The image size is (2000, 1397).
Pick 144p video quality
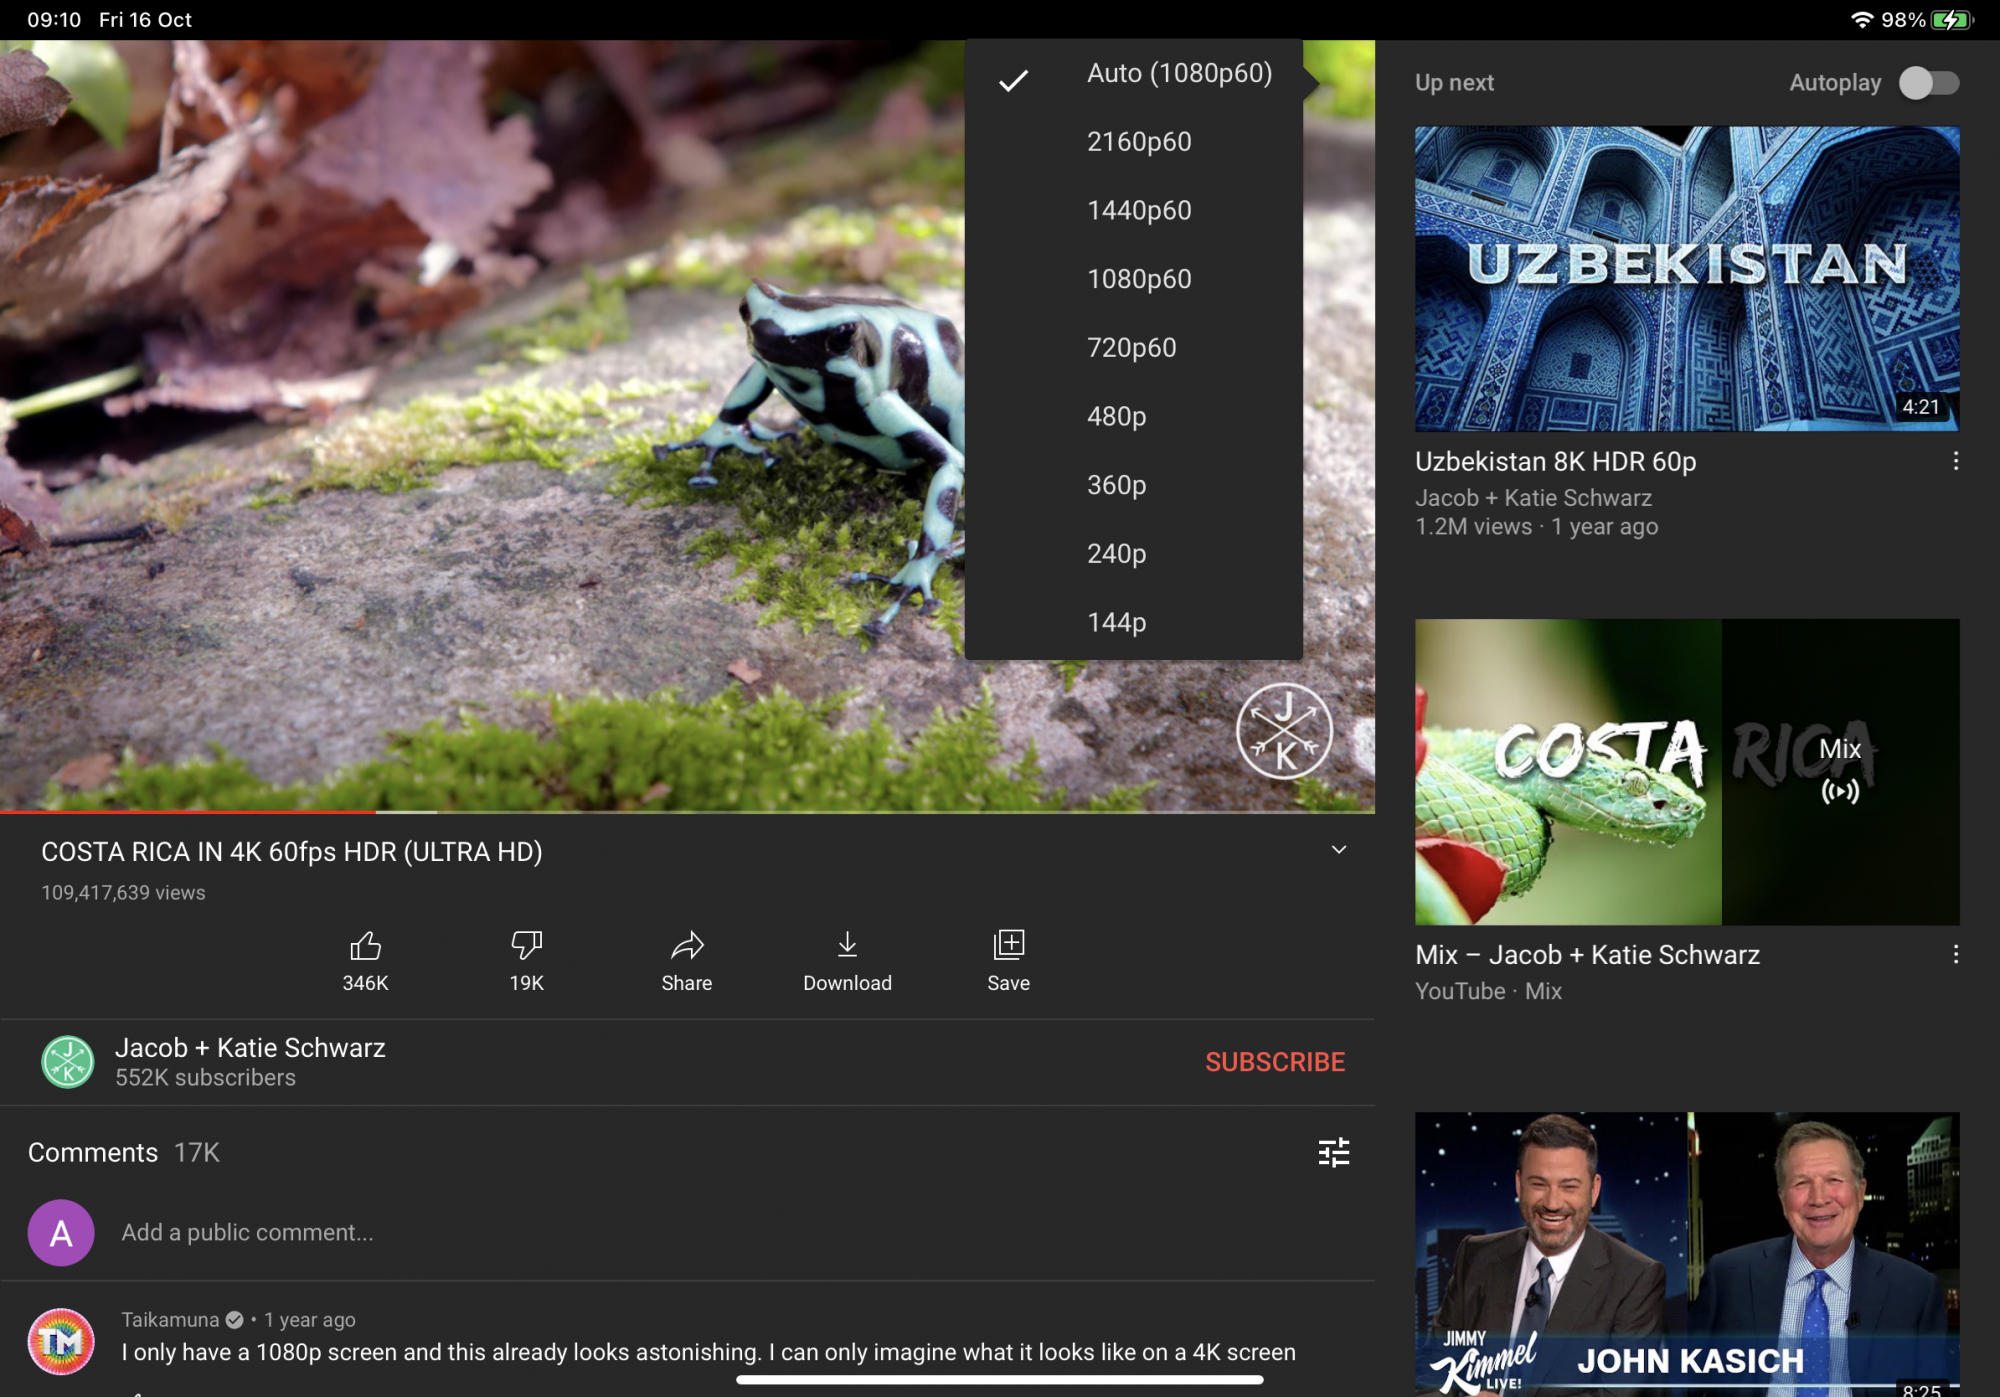(x=1116, y=623)
